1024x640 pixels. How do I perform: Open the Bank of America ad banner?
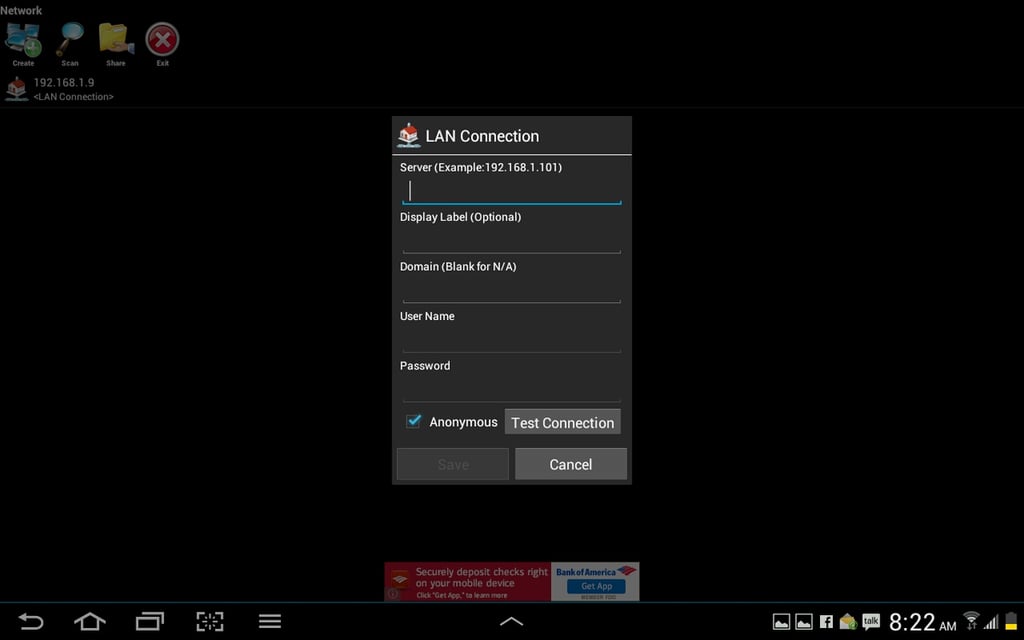tap(511, 581)
